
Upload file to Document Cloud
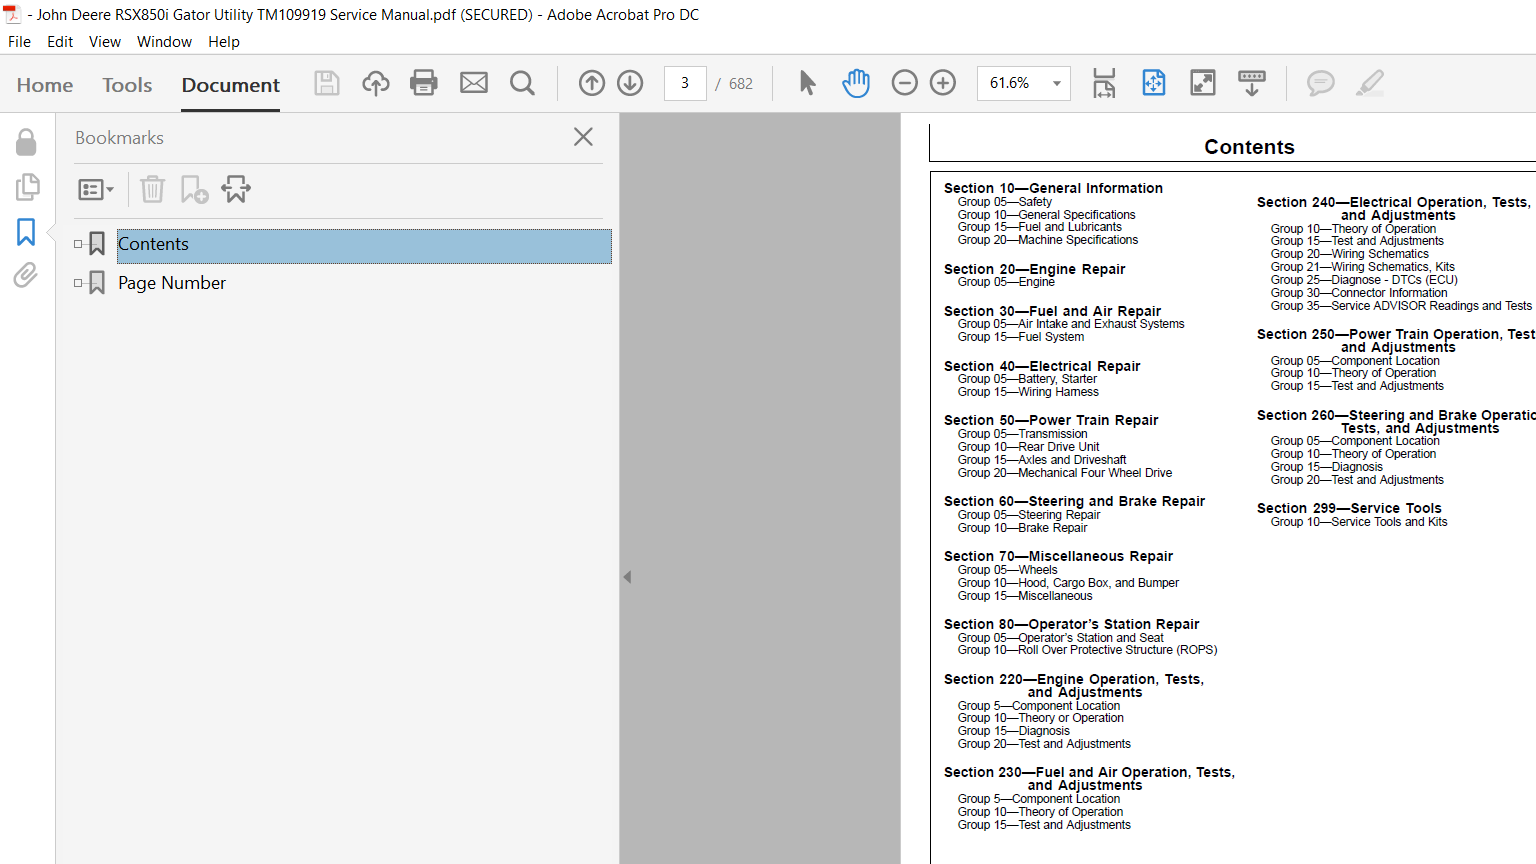(x=376, y=83)
